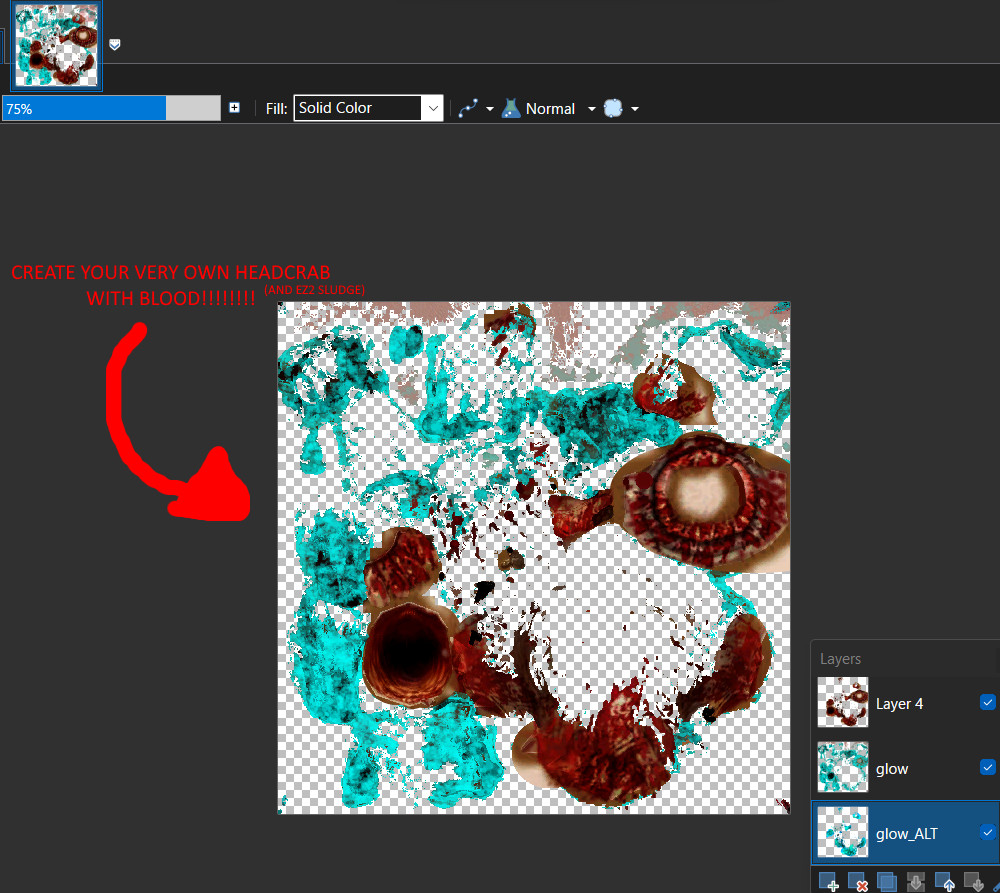Move the glow_ALT layer up
The image size is (1000, 893).
point(945,880)
